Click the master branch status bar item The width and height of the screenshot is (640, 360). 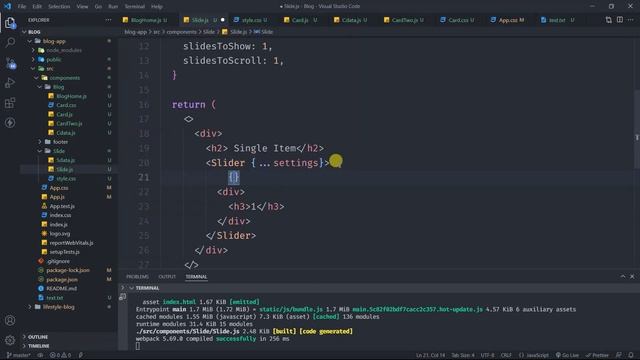pos(19,355)
